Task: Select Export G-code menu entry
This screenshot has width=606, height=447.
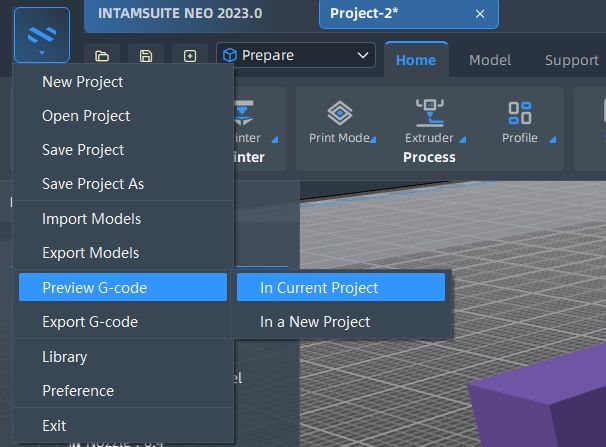Action: 123,322
